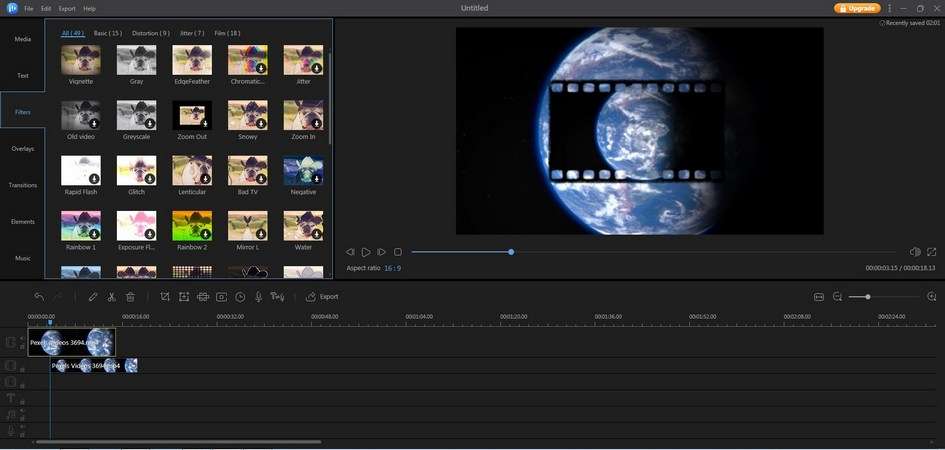Image resolution: width=945 pixels, height=450 pixels.
Task: Step to the next frame
Action: pyautogui.click(x=381, y=252)
